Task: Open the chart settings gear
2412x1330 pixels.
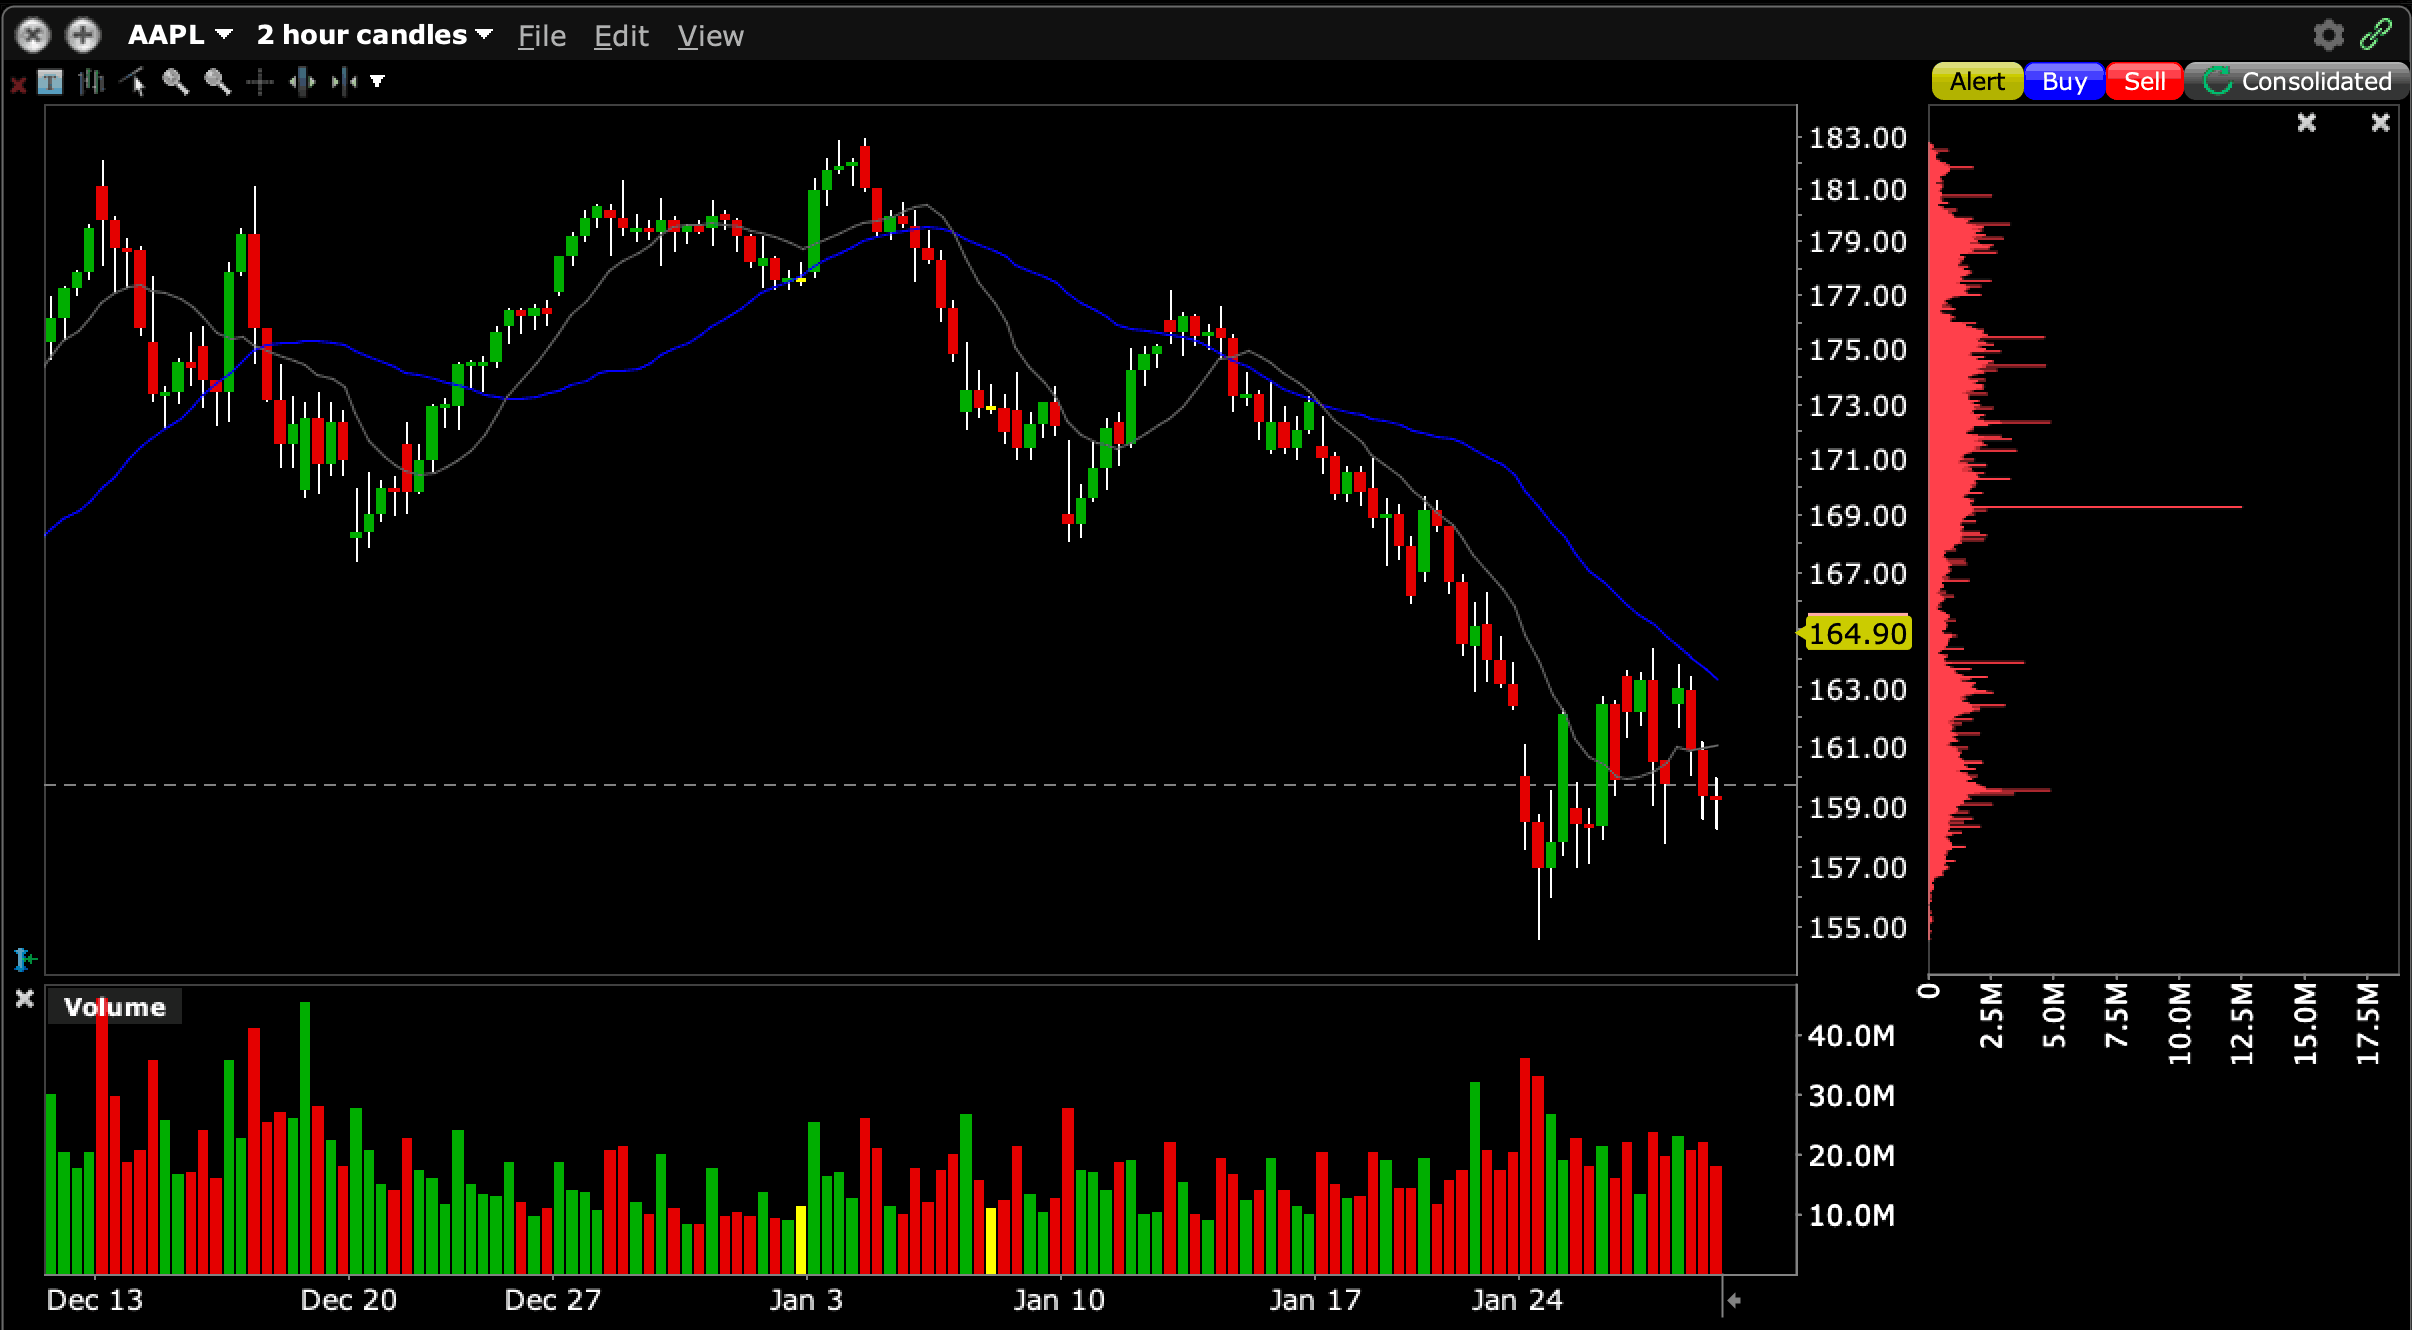Action: tap(2329, 35)
